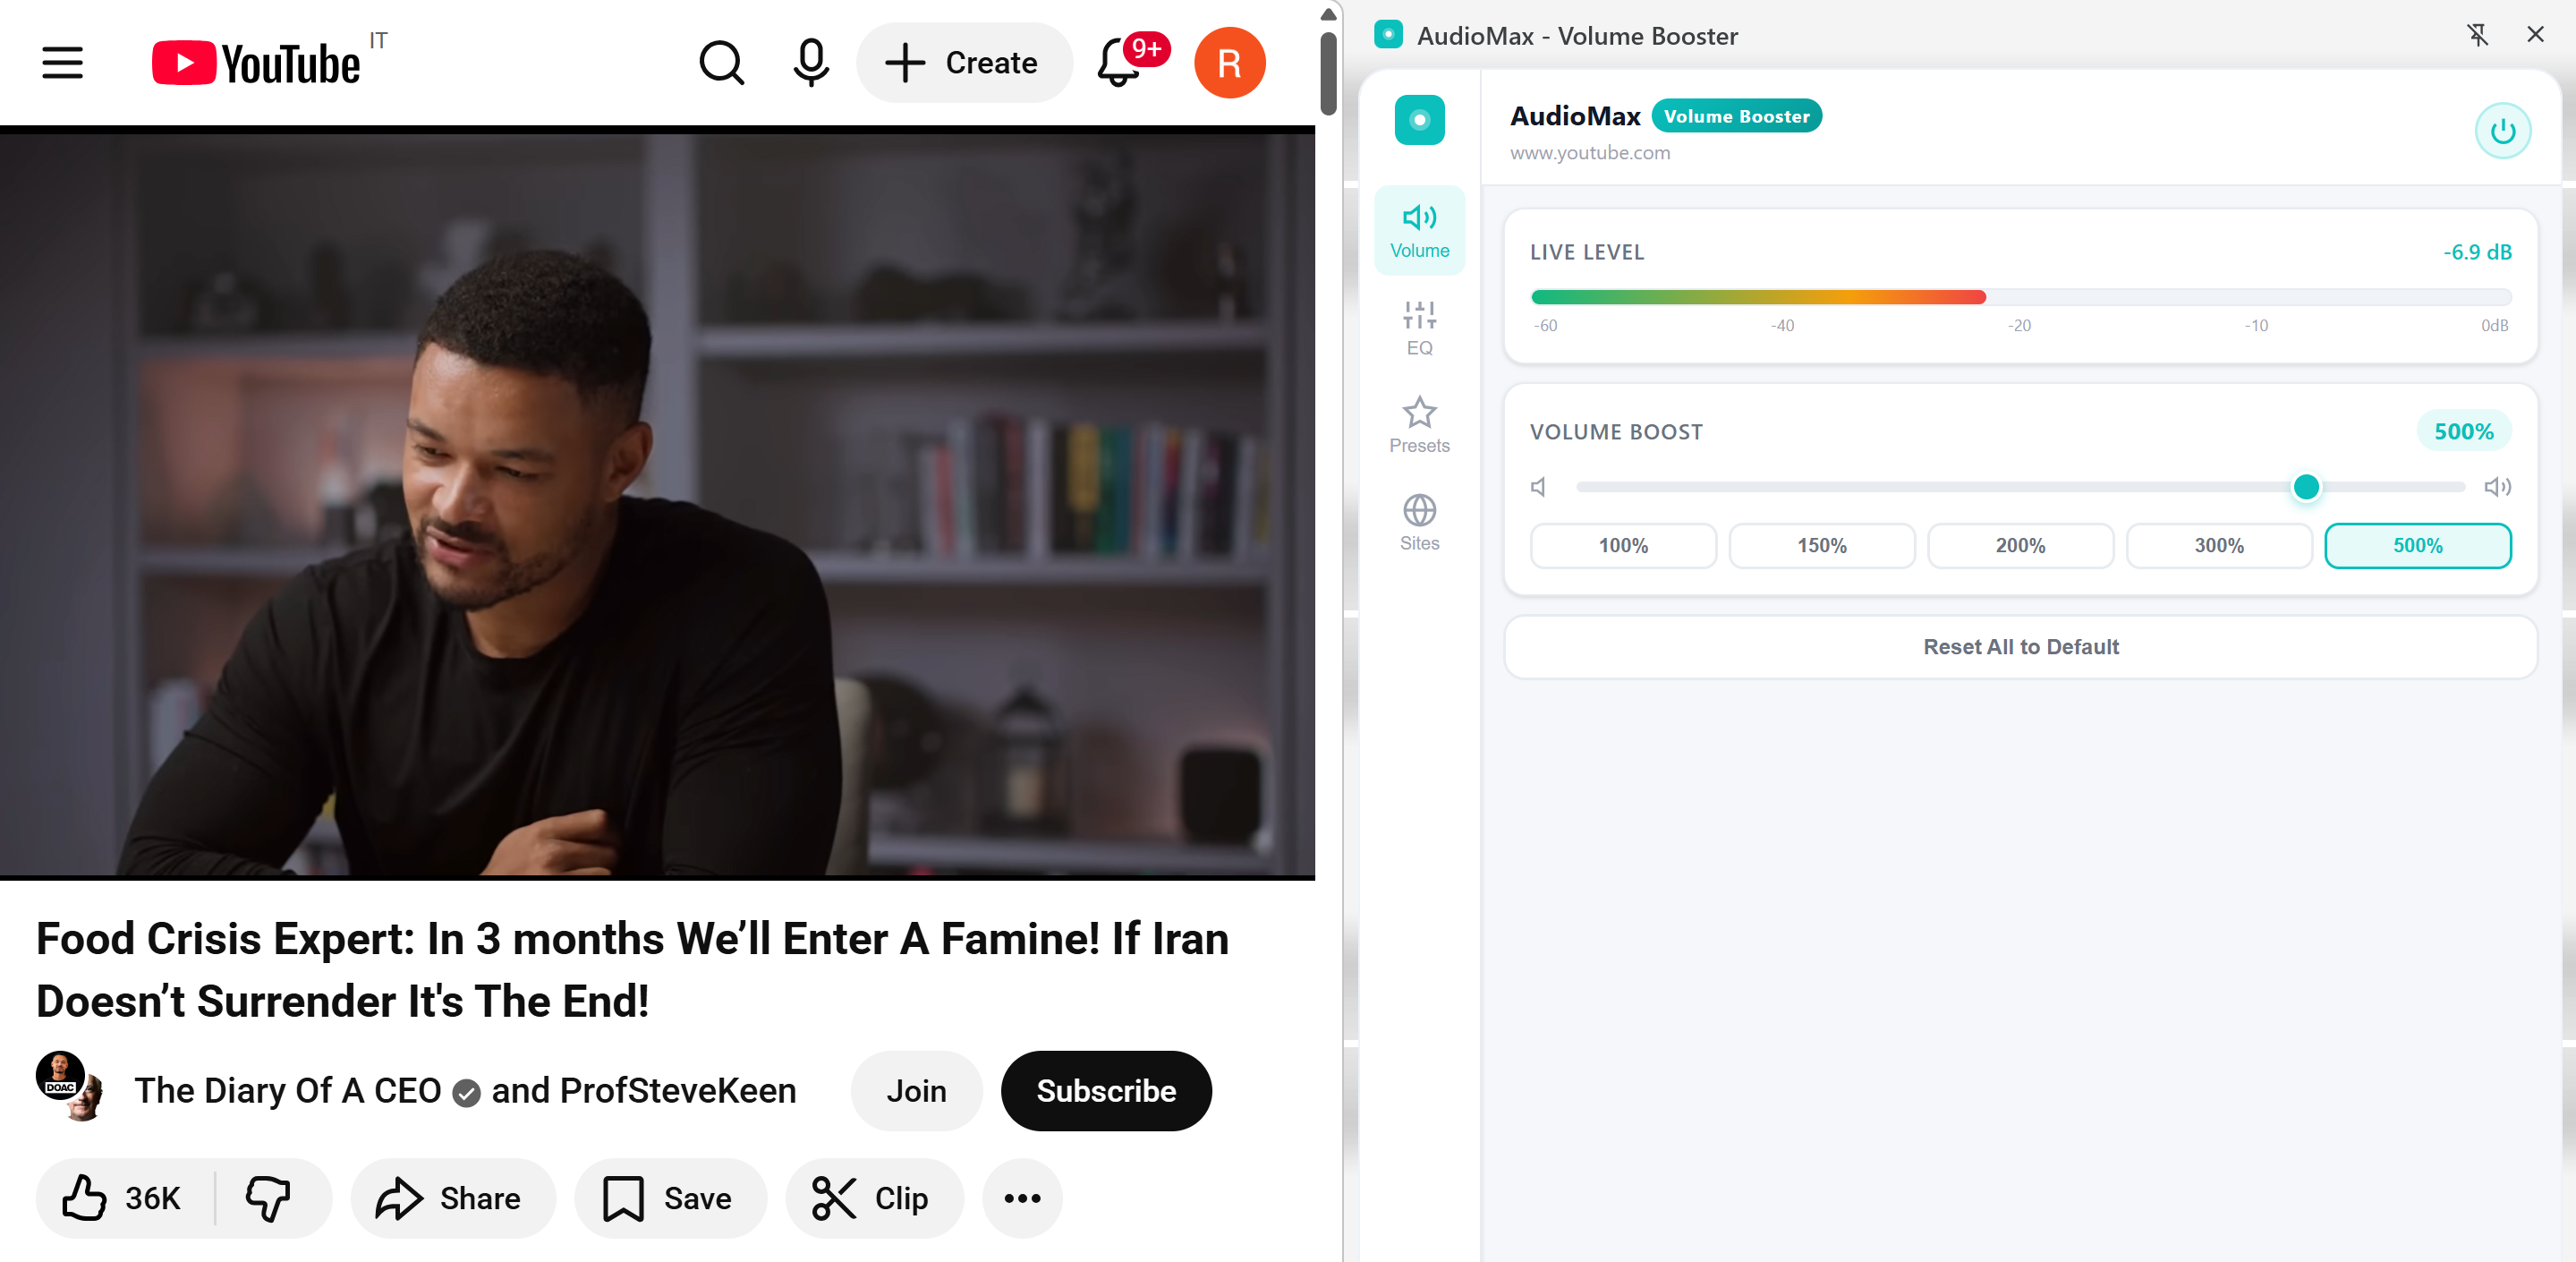Dislike the video with thumbs-down icon
Image resolution: width=2576 pixels, height=1262 pixels.
point(268,1198)
